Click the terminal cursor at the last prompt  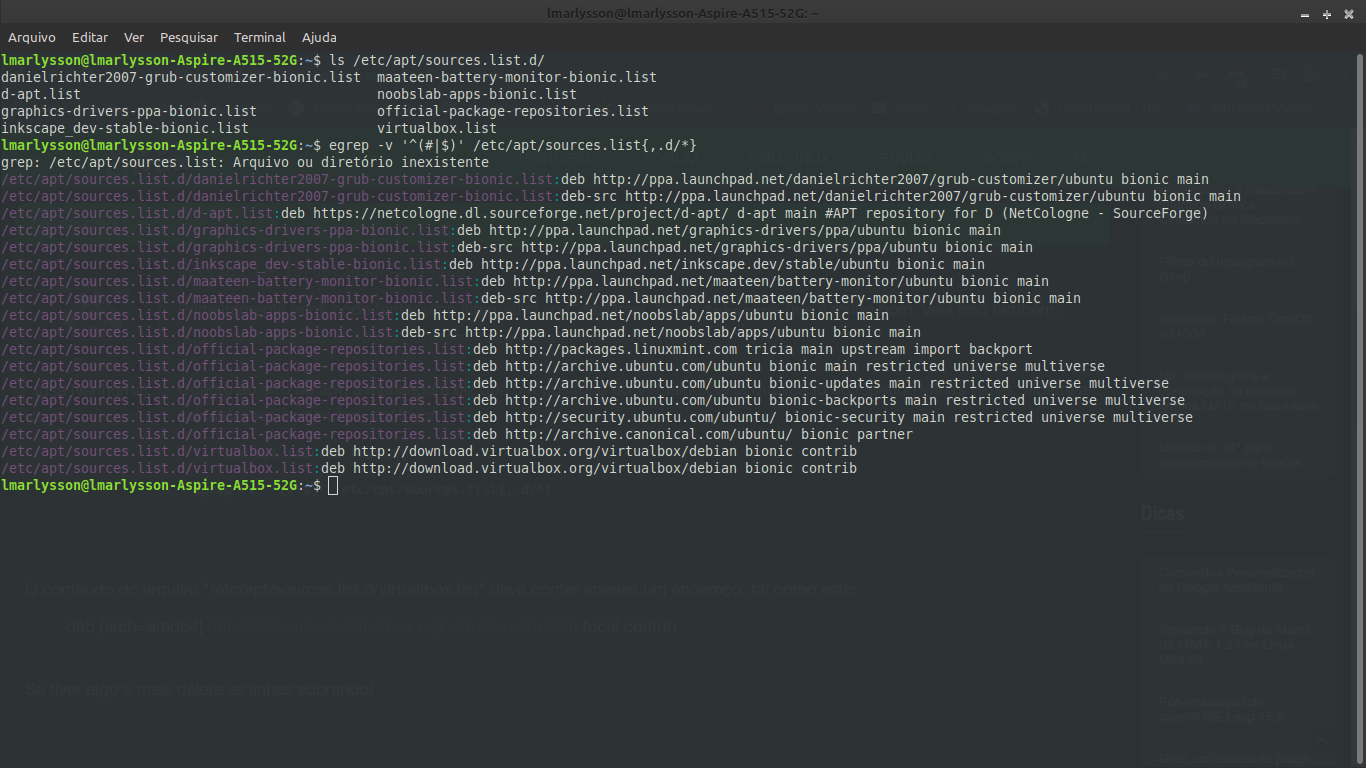click(333, 486)
